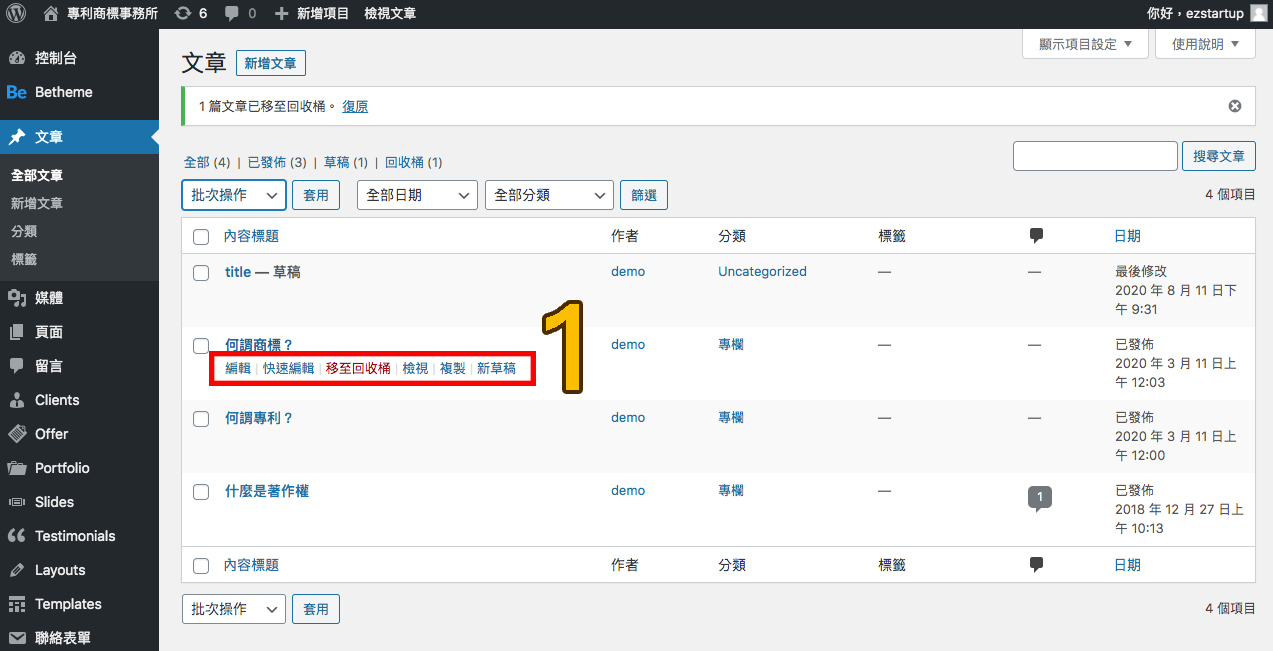
Task: Open the Portfolio sidebar item
Action: (x=62, y=468)
